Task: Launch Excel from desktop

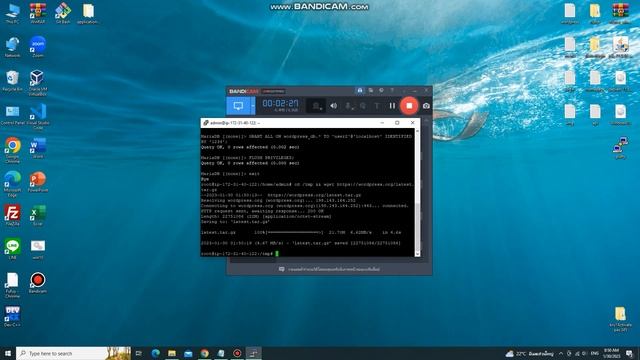Action: click(x=38, y=216)
